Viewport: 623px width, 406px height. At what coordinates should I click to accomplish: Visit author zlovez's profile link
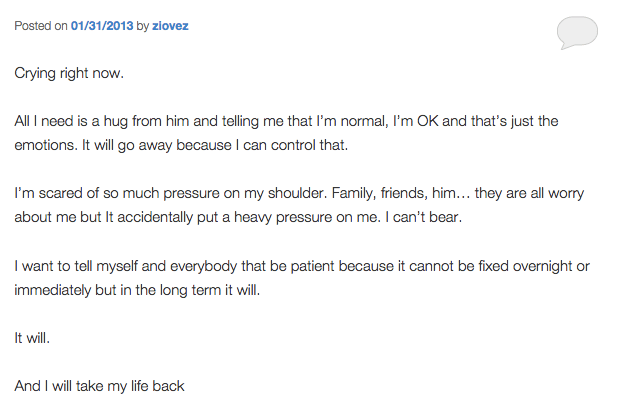click(170, 27)
